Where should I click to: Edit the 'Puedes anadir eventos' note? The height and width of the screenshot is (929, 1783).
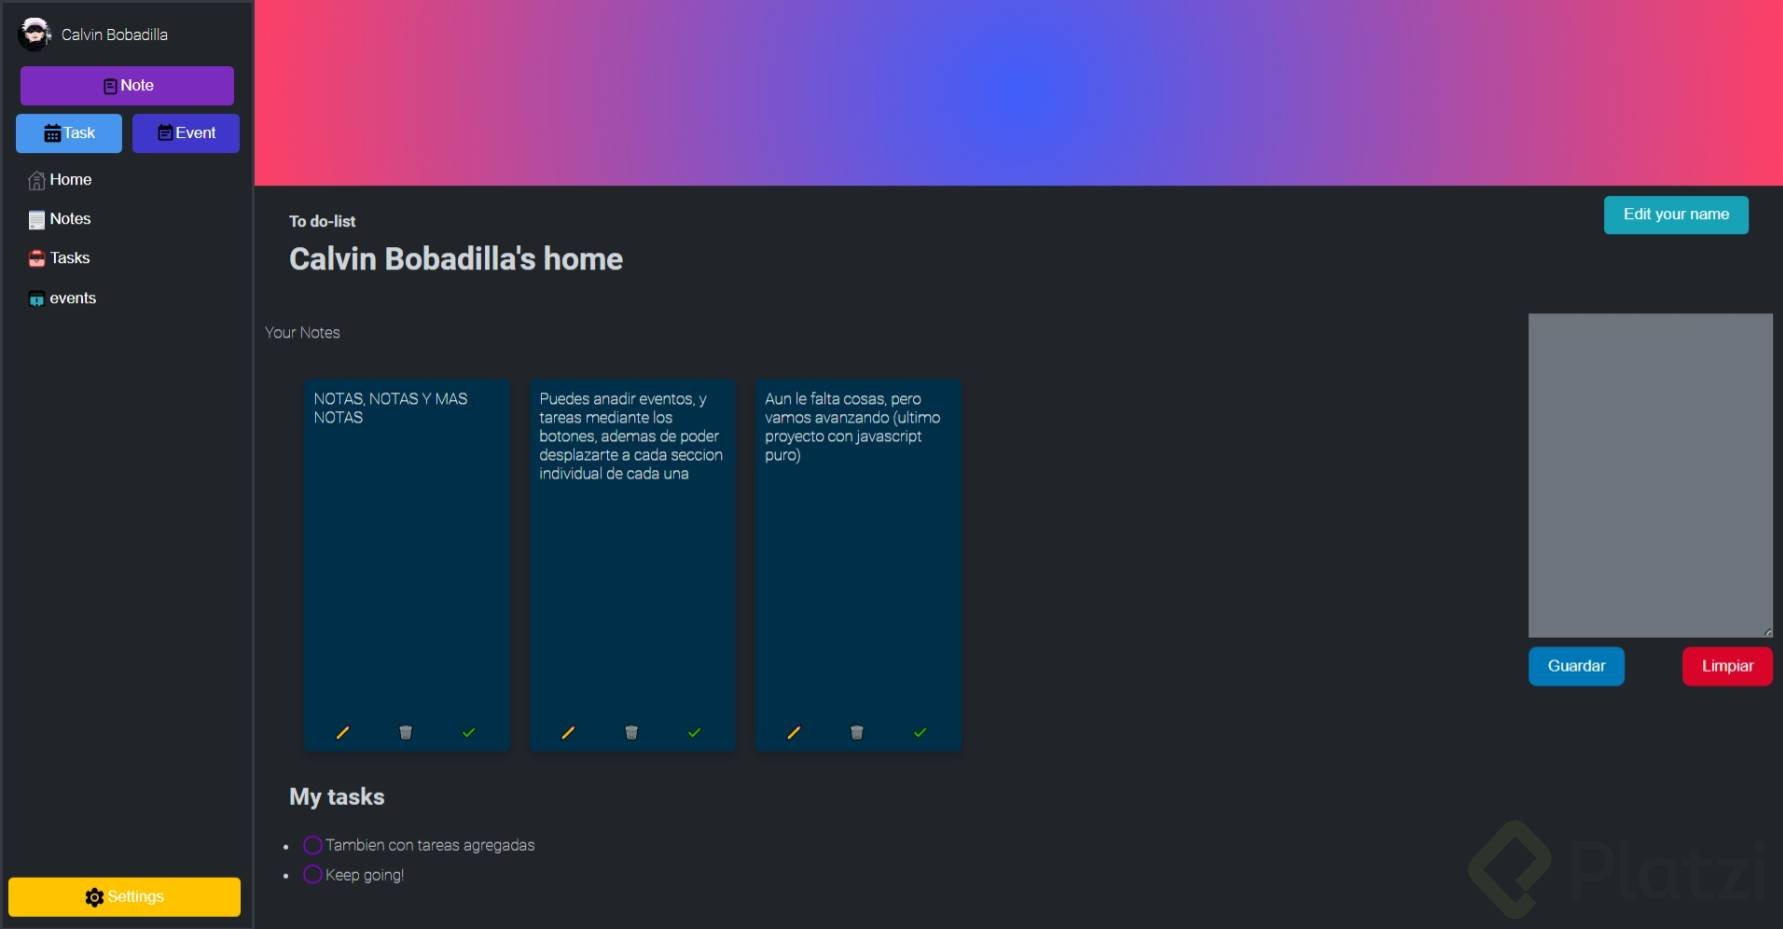(x=568, y=733)
